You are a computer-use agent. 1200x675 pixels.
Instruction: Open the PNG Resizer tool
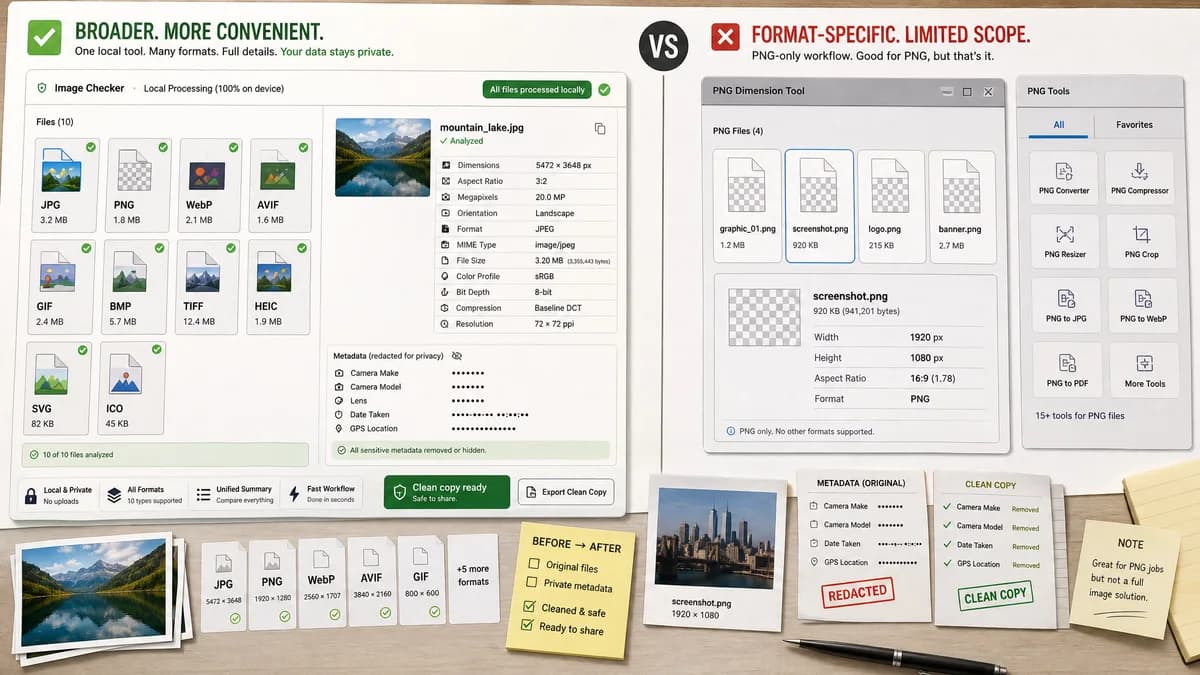coord(1064,241)
